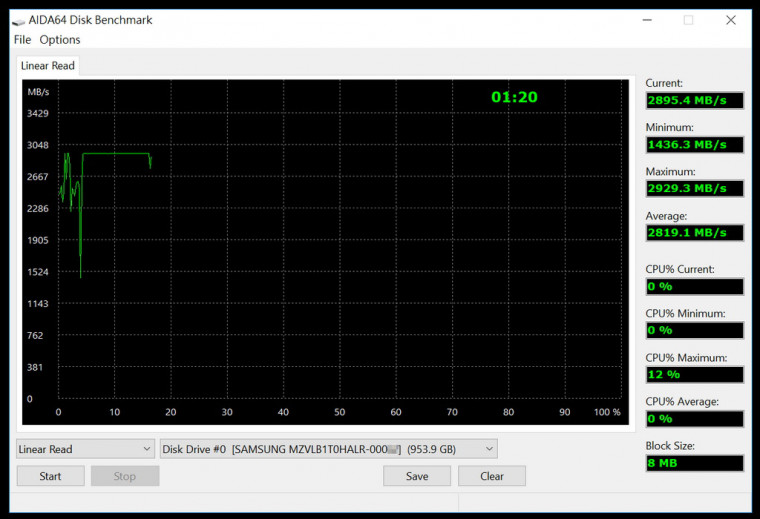
Task: Click the AIDA64 app icon in title bar
Action: (18, 20)
